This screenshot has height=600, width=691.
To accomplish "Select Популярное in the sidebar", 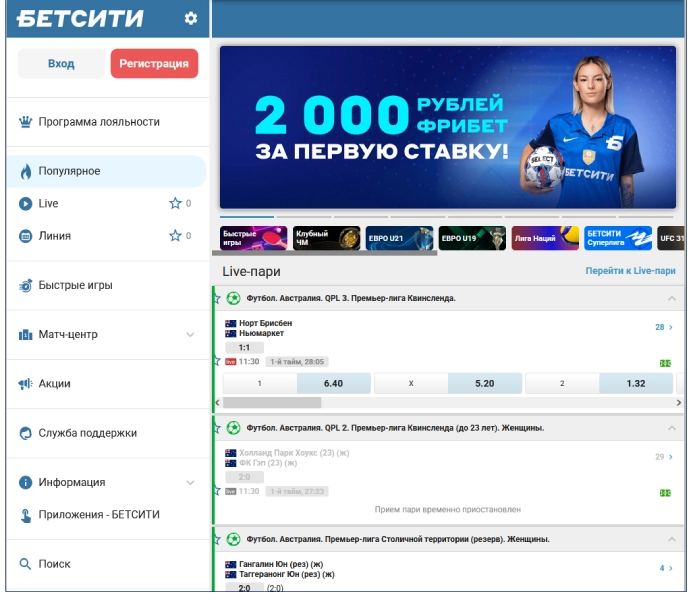I will click(106, 171).
